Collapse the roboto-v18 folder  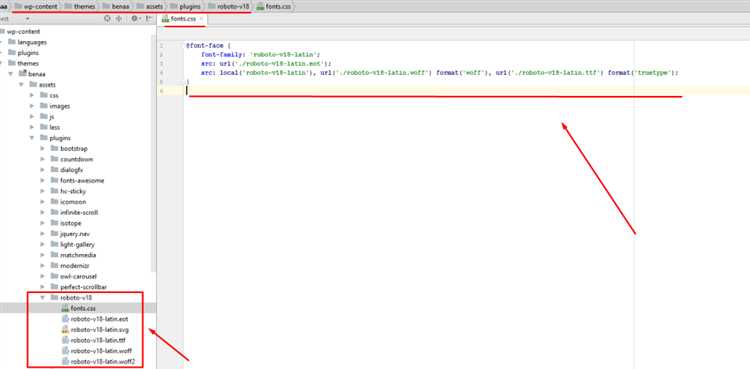43,298
